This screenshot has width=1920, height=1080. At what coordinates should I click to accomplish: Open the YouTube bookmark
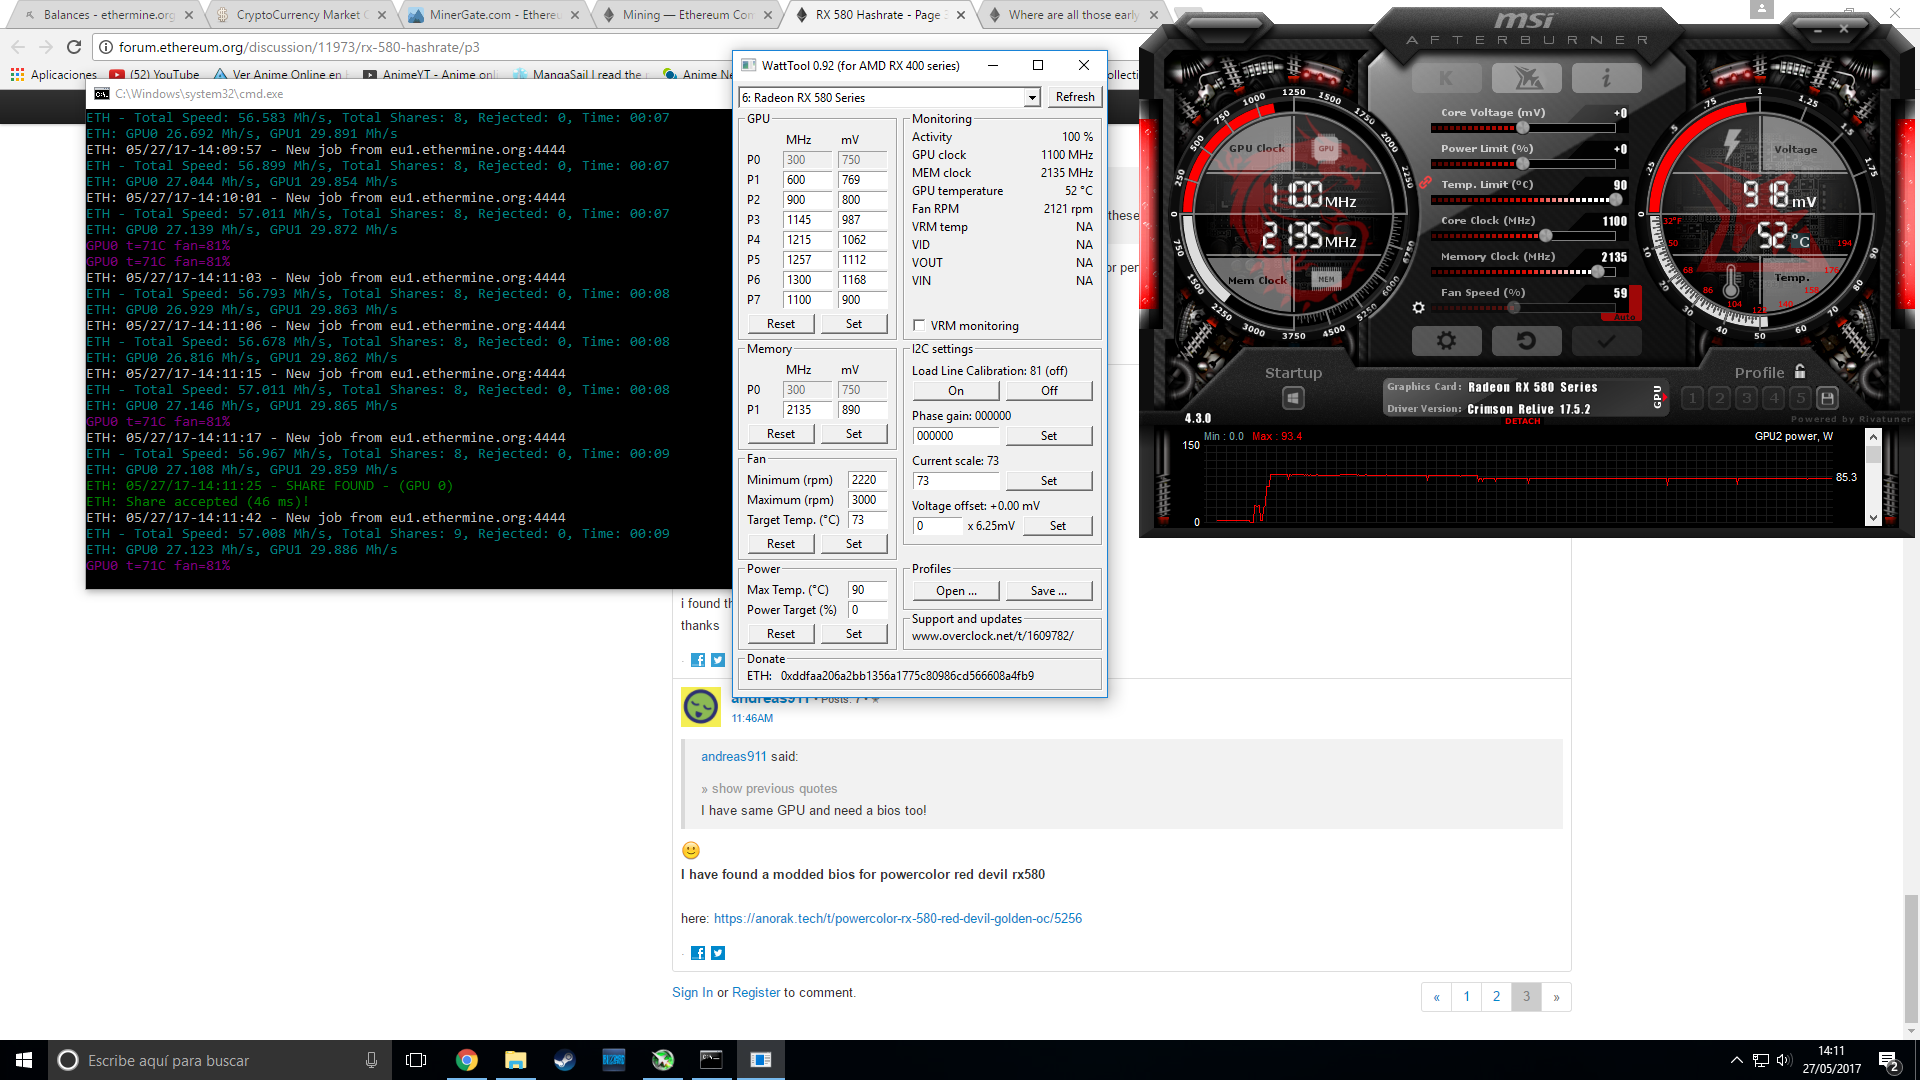pyautogui.click(x=155, y=74)
